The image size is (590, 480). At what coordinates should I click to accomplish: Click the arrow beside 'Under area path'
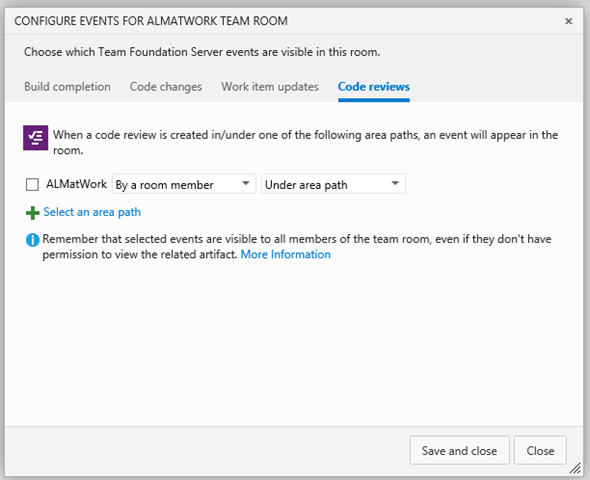click(x=395, y=184)
